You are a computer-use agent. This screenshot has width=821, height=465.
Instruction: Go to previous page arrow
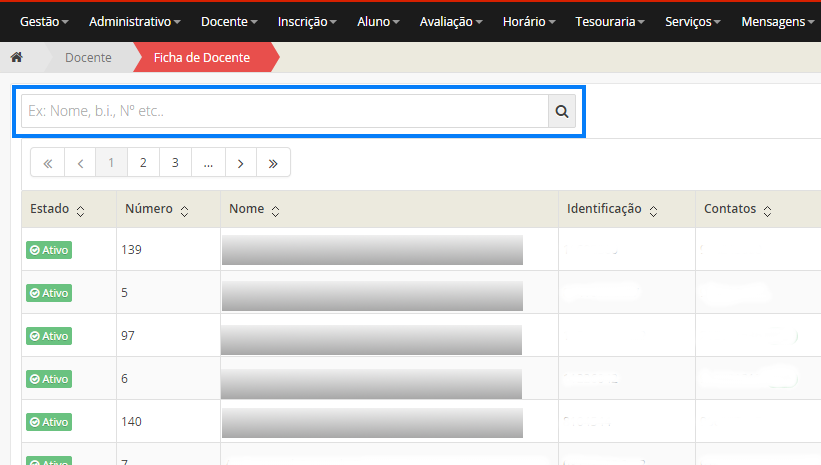pos(80,163)
